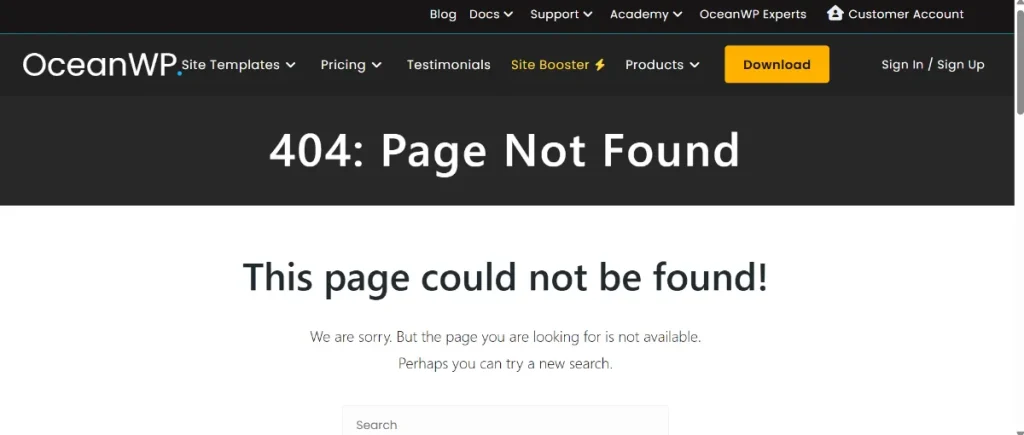Open the Products menu chevron
The image size is (1024, 435).
(694, 65)
